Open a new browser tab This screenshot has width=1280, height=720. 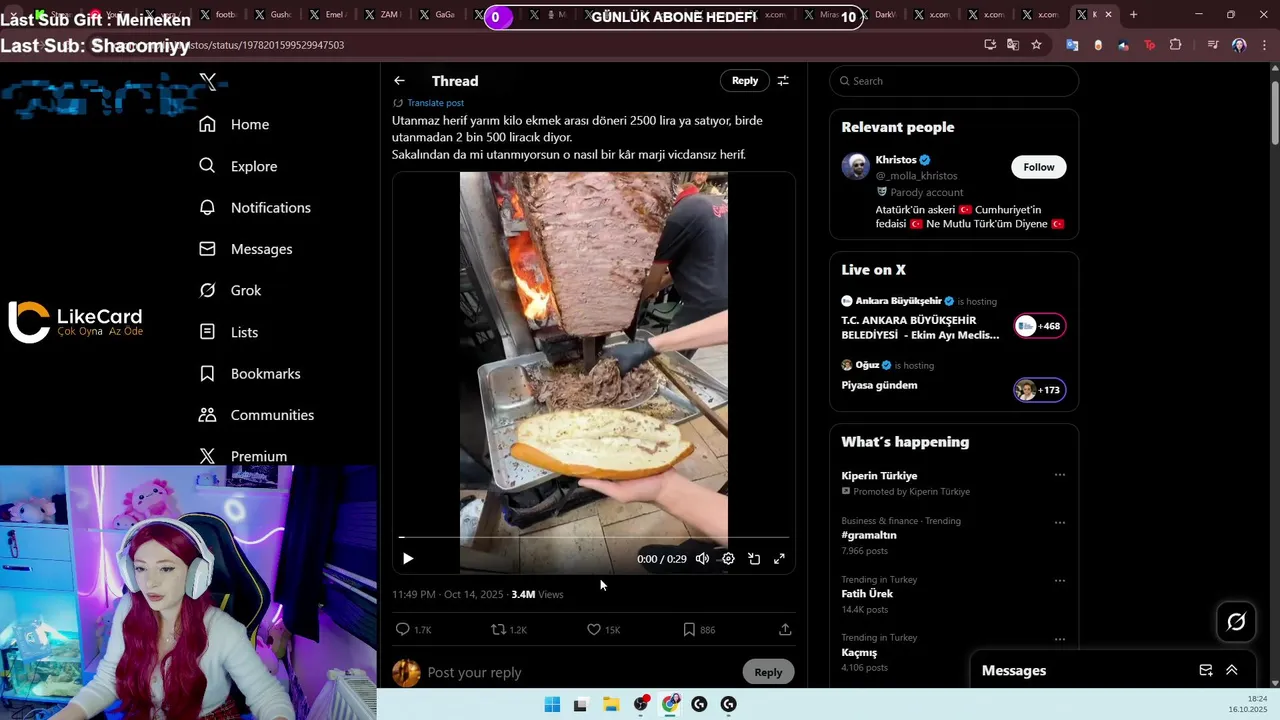tap(1133, 15)
